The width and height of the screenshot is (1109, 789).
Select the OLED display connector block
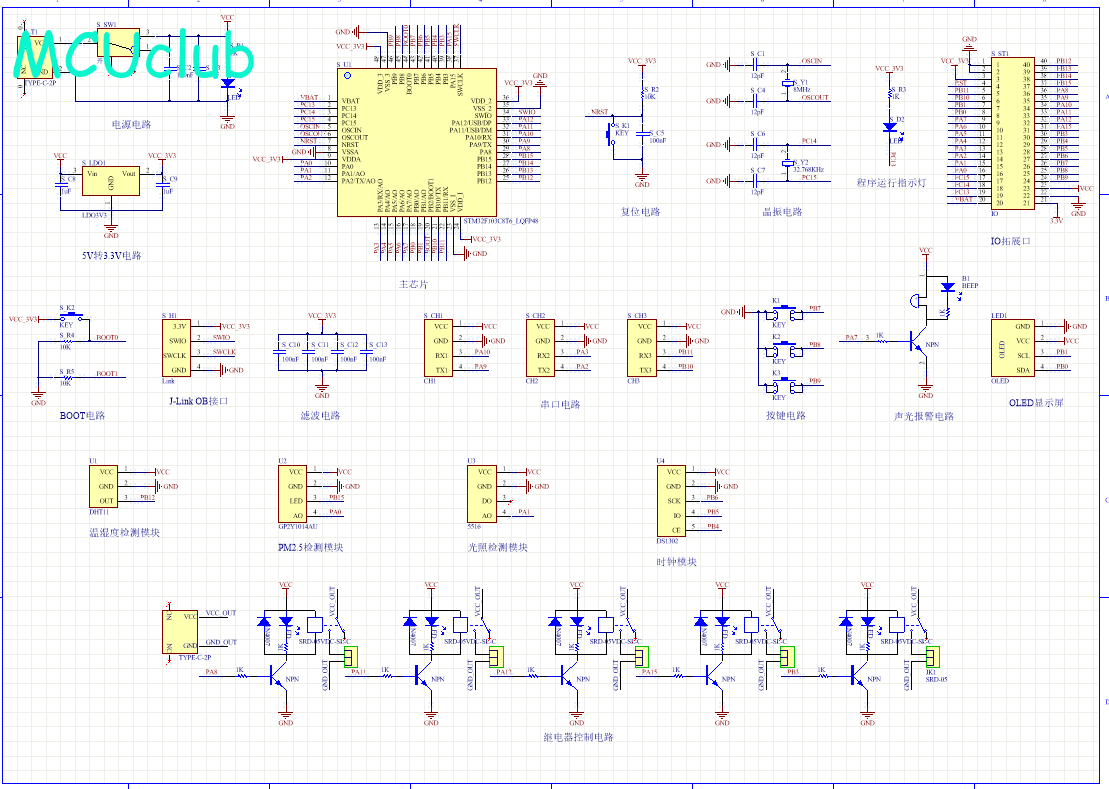click(1012, 348)
